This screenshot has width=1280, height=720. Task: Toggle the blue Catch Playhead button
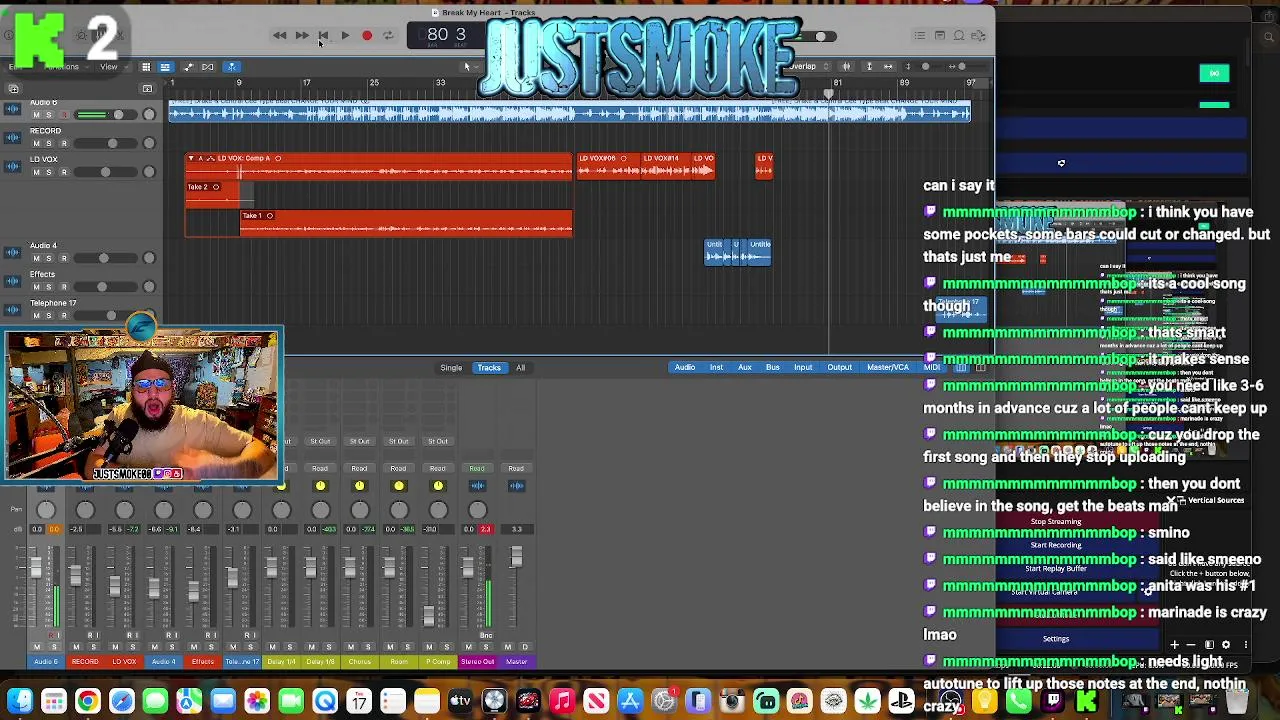pyautogui.click(x=231, y=67)
